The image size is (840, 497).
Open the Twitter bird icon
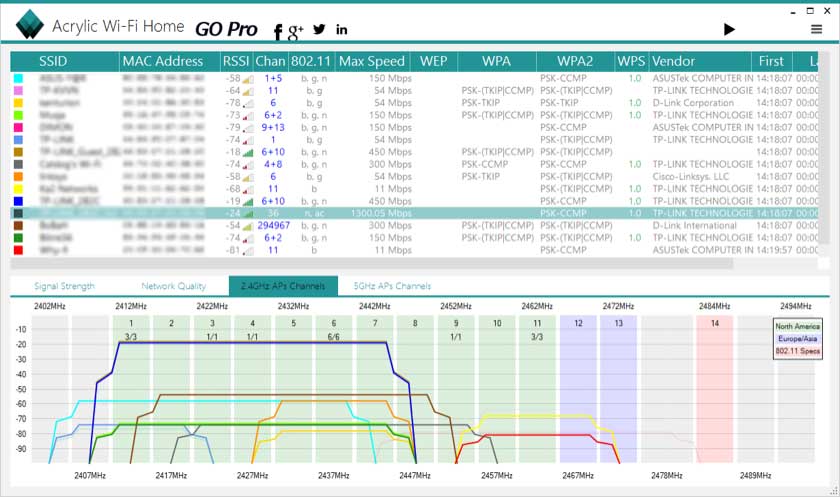point(319,30)
